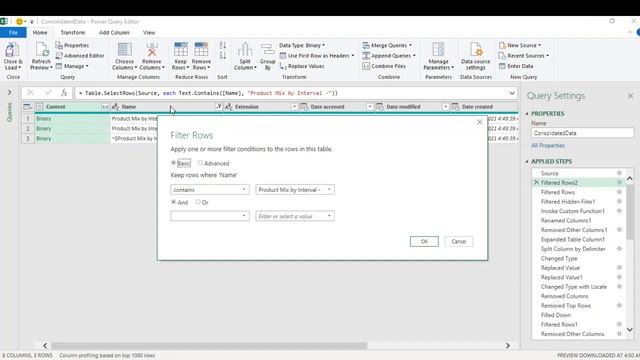Image resolution: width=640 pixels, height=360 pixels.
Task: Click the New Source icon
Action: [x=502, y=45]
